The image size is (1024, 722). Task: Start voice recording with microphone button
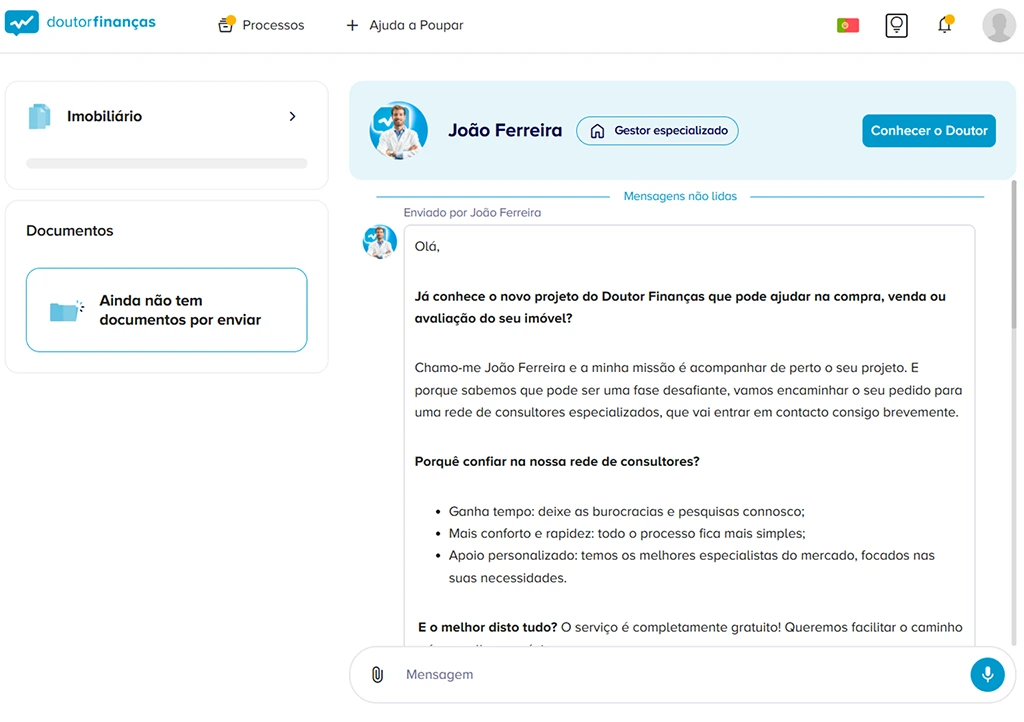[987, 674]
